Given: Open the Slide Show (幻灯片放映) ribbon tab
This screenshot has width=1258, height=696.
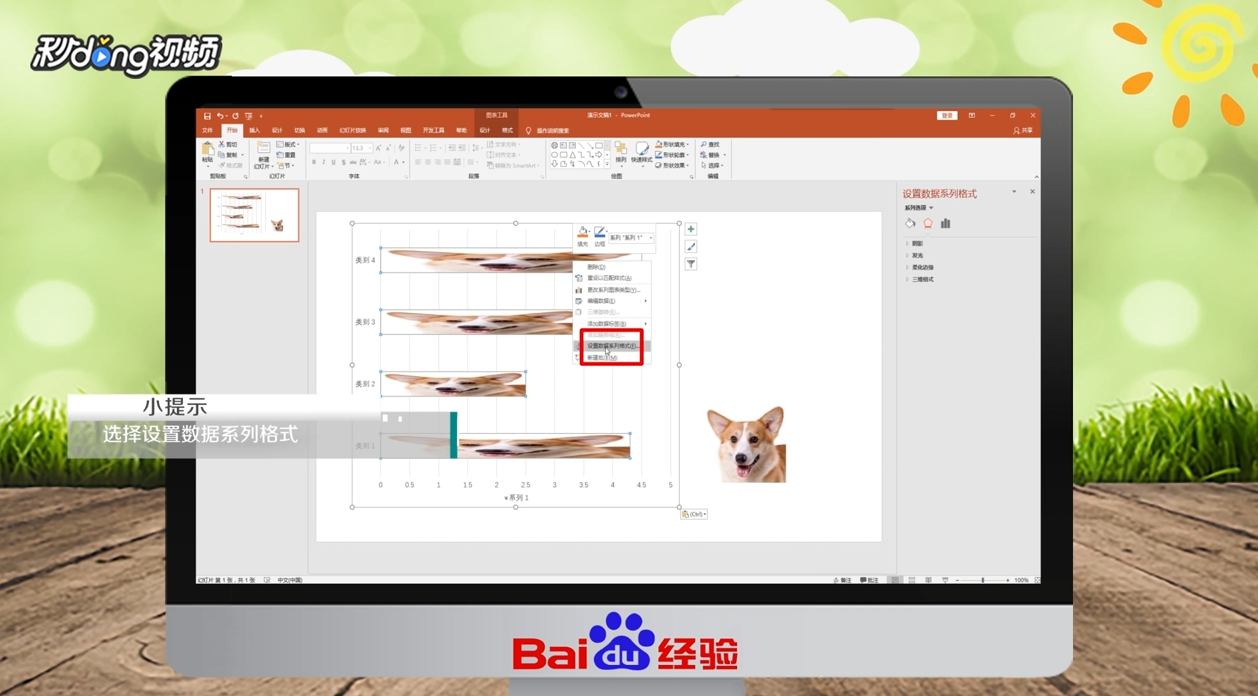Looking at the screenshot, I should pos(353,130).
